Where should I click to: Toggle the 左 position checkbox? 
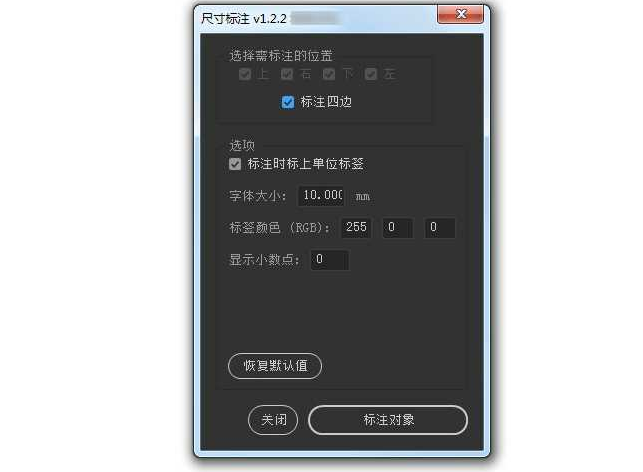pyautogui.click(x=371, y=74)
